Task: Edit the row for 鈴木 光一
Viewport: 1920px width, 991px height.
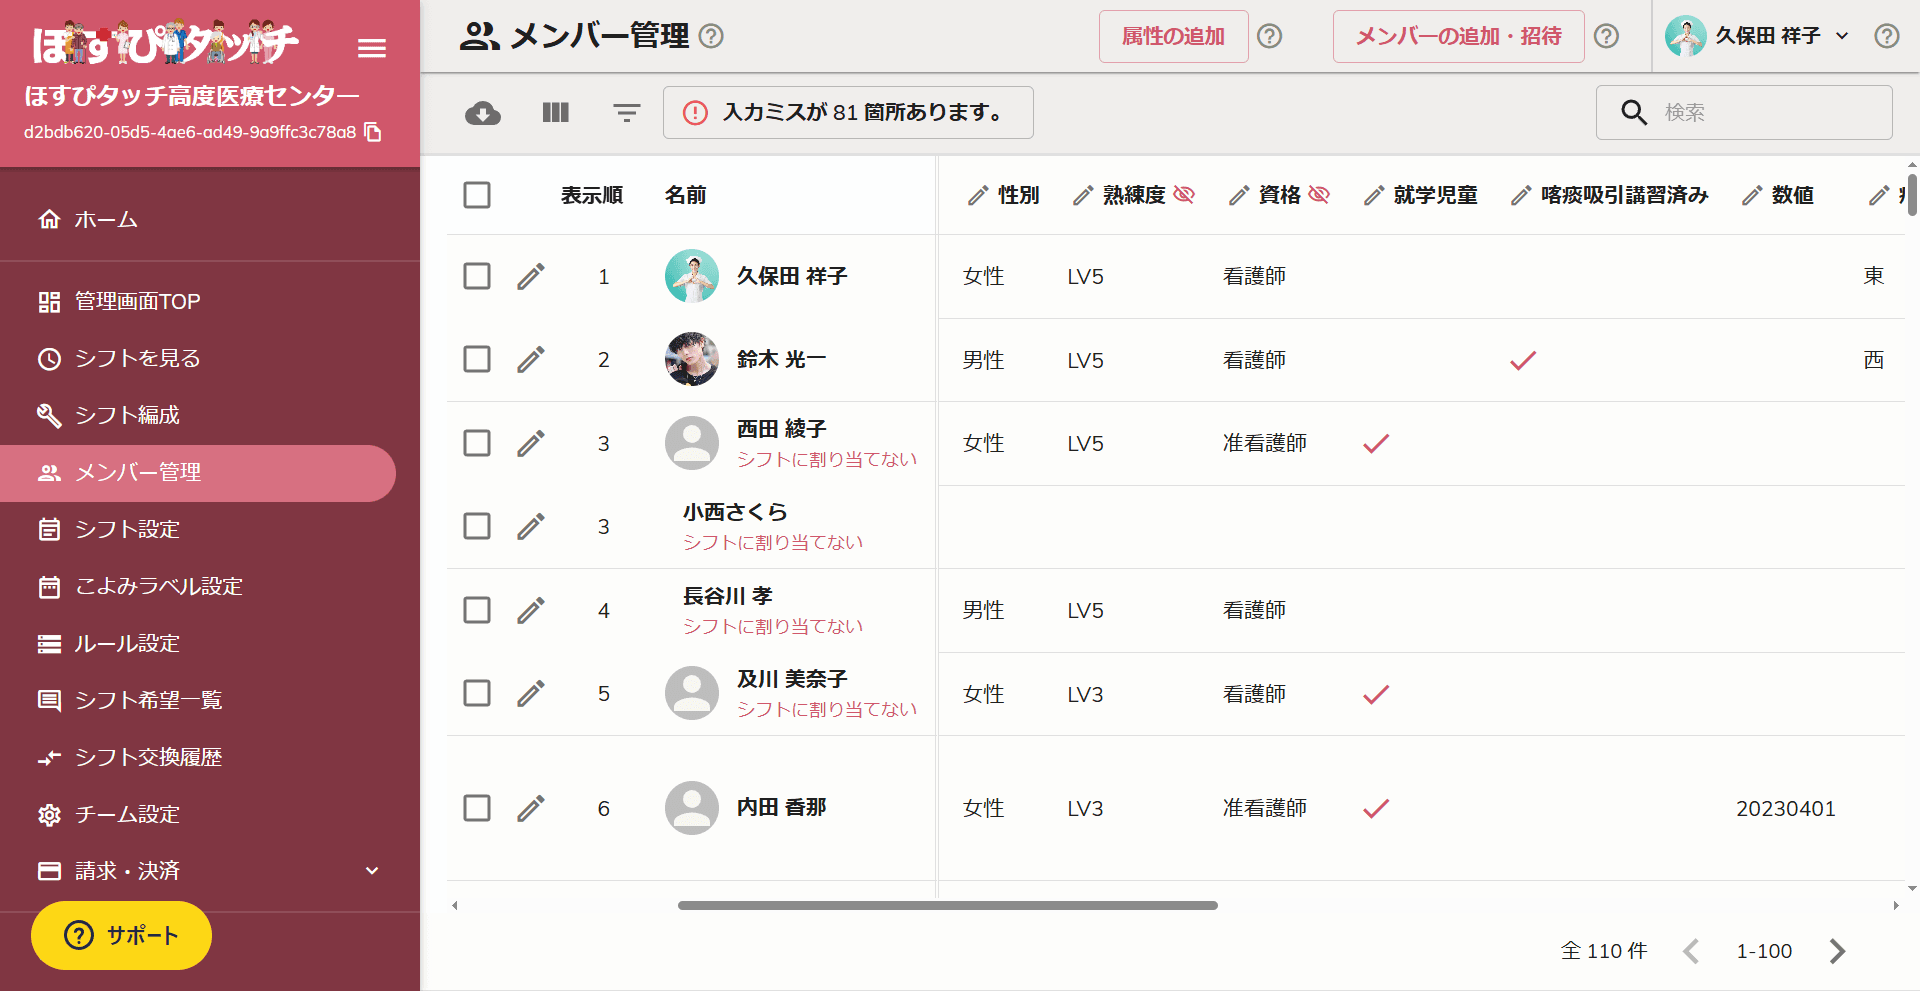Action: click(x=531, y=359)
